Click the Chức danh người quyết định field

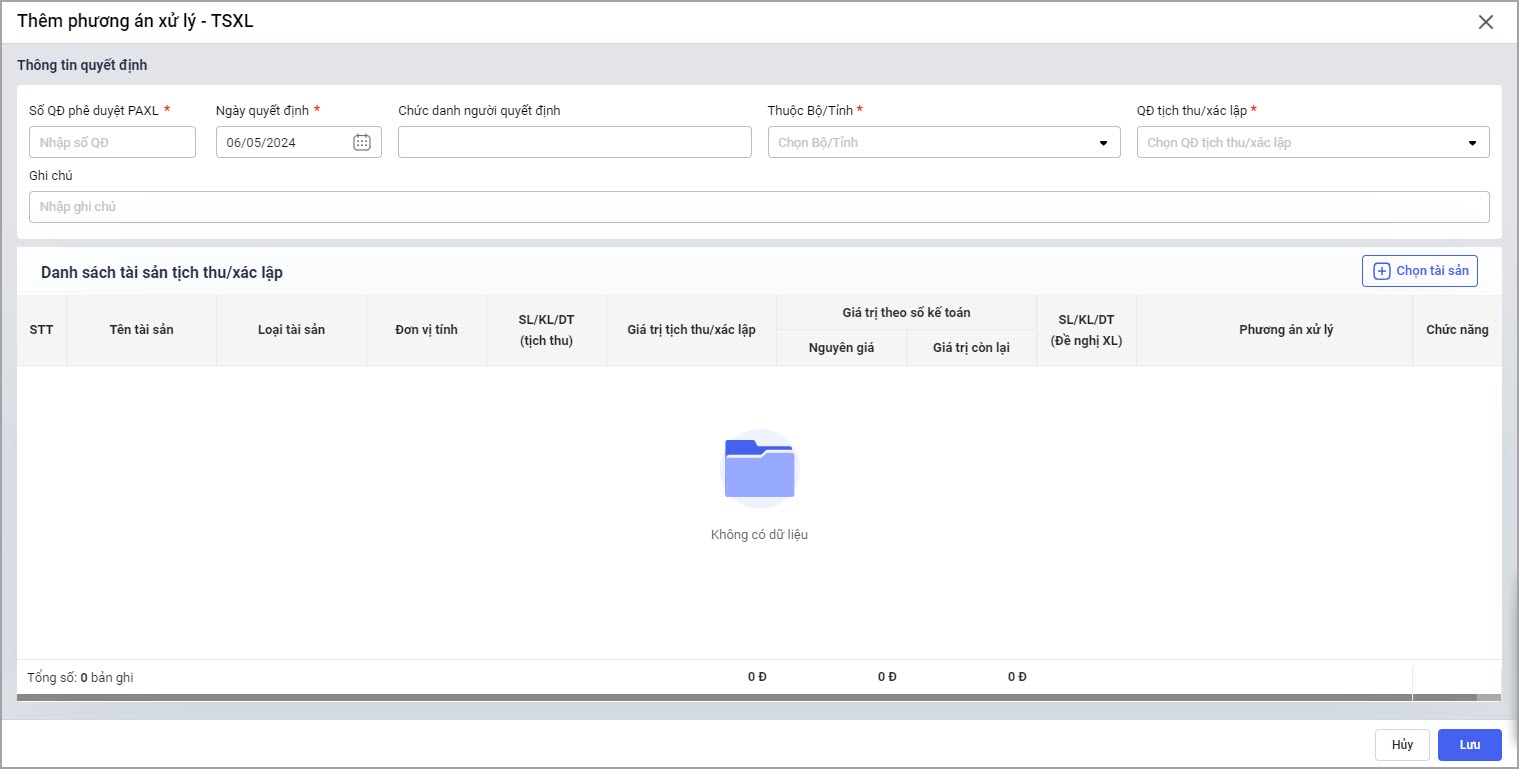click(x=574, y=142)
